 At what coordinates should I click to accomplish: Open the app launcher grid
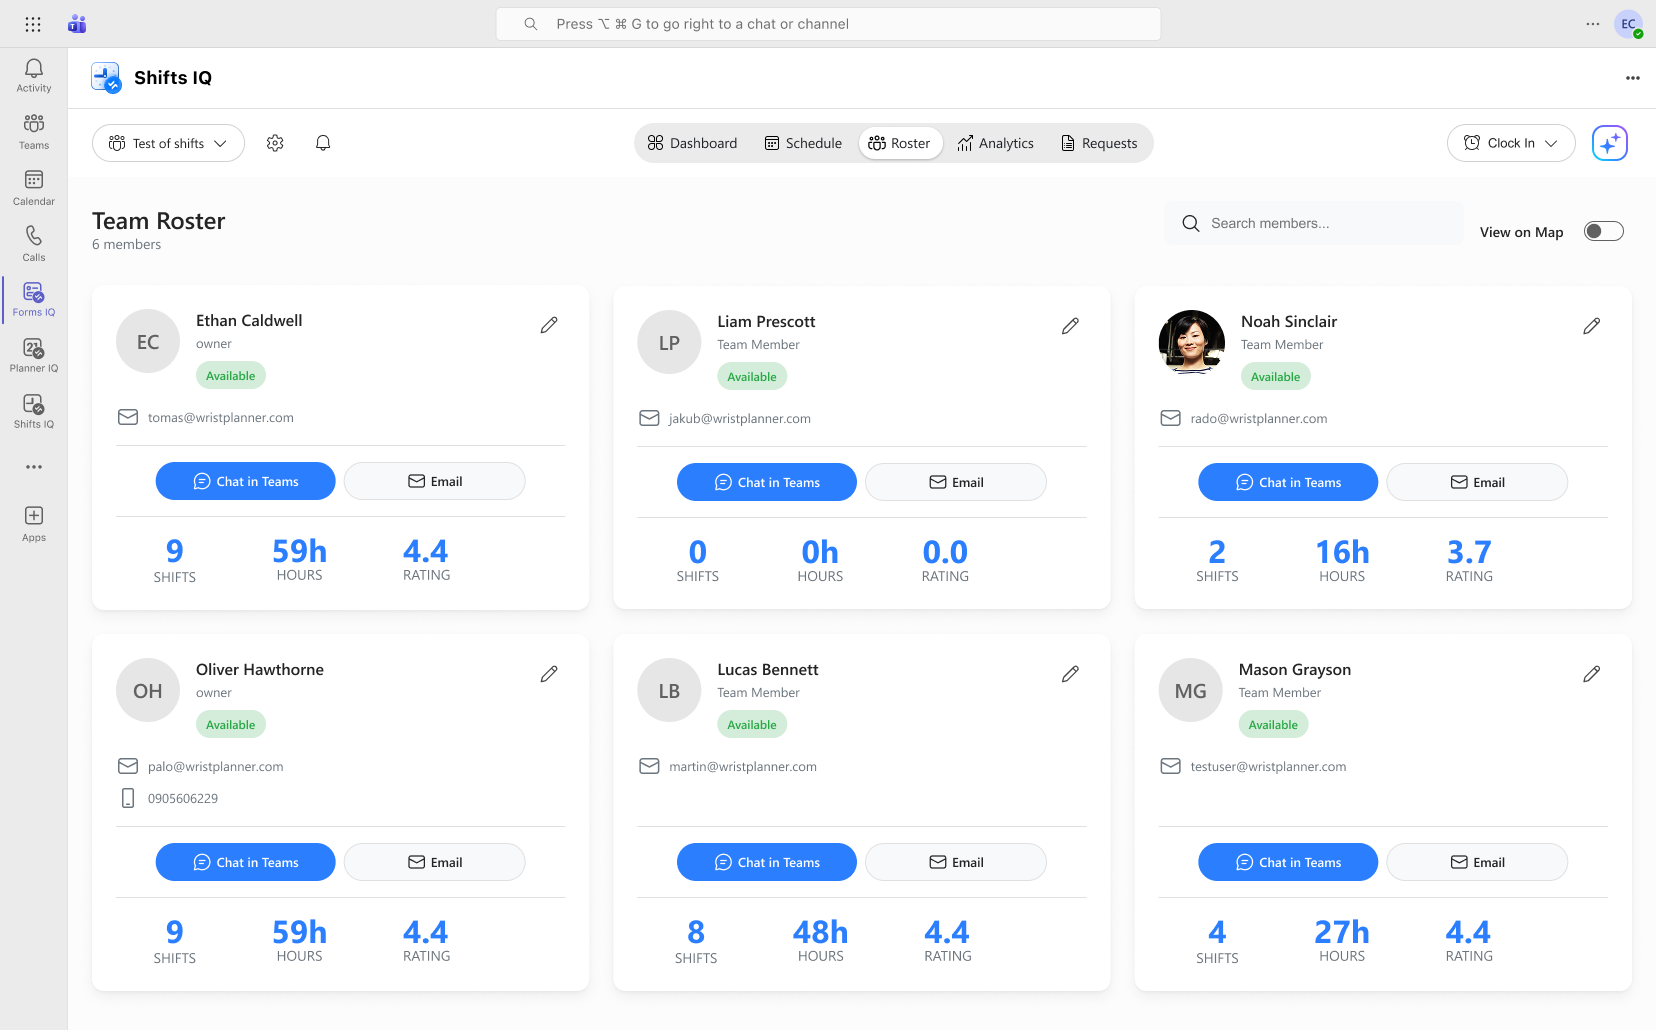pyautogui.click(x=33, y=24)
